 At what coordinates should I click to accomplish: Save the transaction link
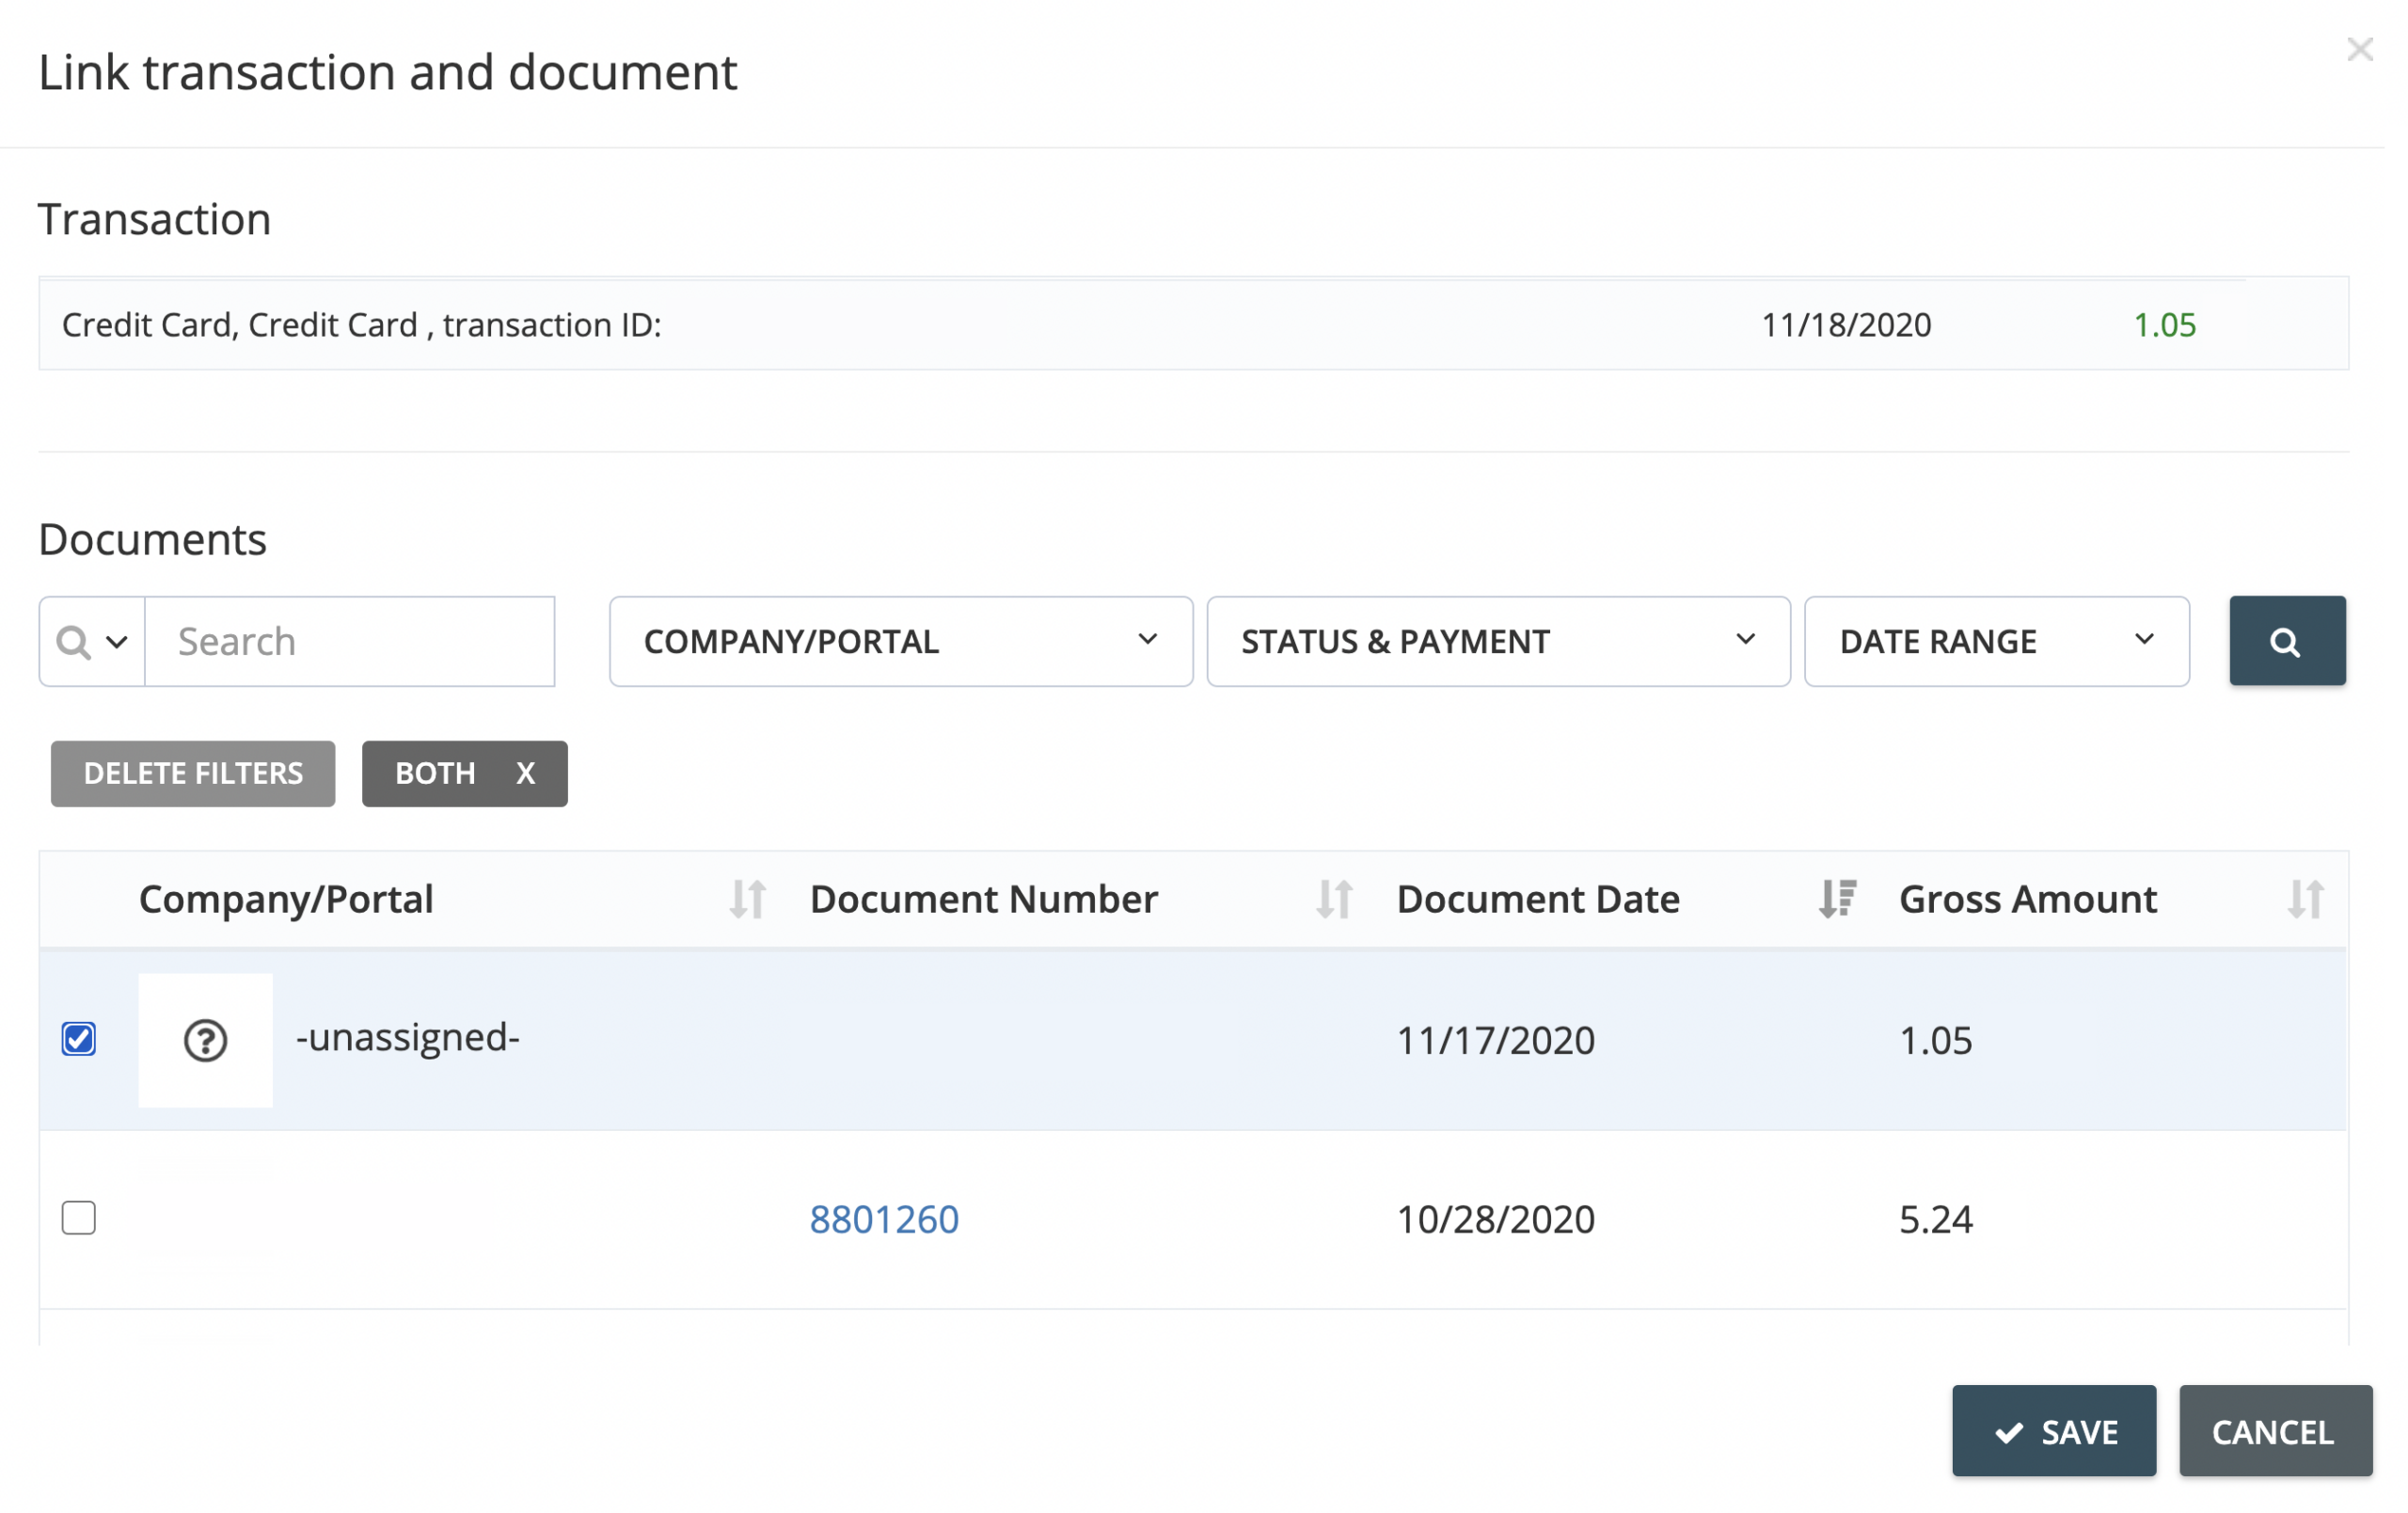(x=2054, y=1431)
